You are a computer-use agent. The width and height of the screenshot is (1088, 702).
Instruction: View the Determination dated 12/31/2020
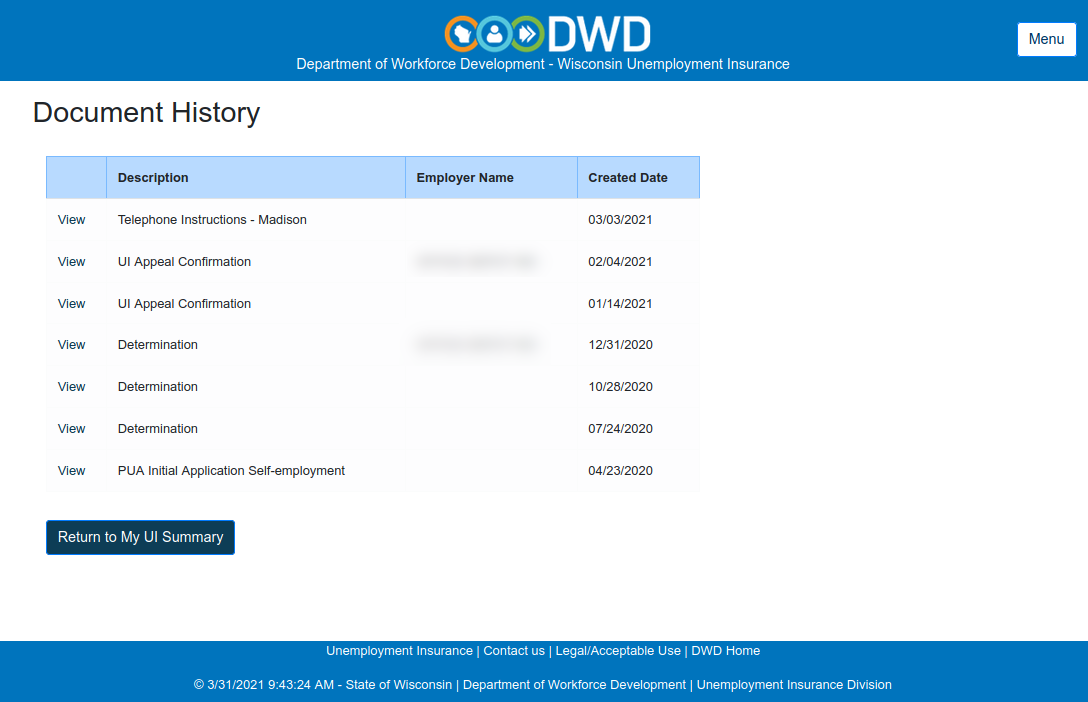click(71, 345)
